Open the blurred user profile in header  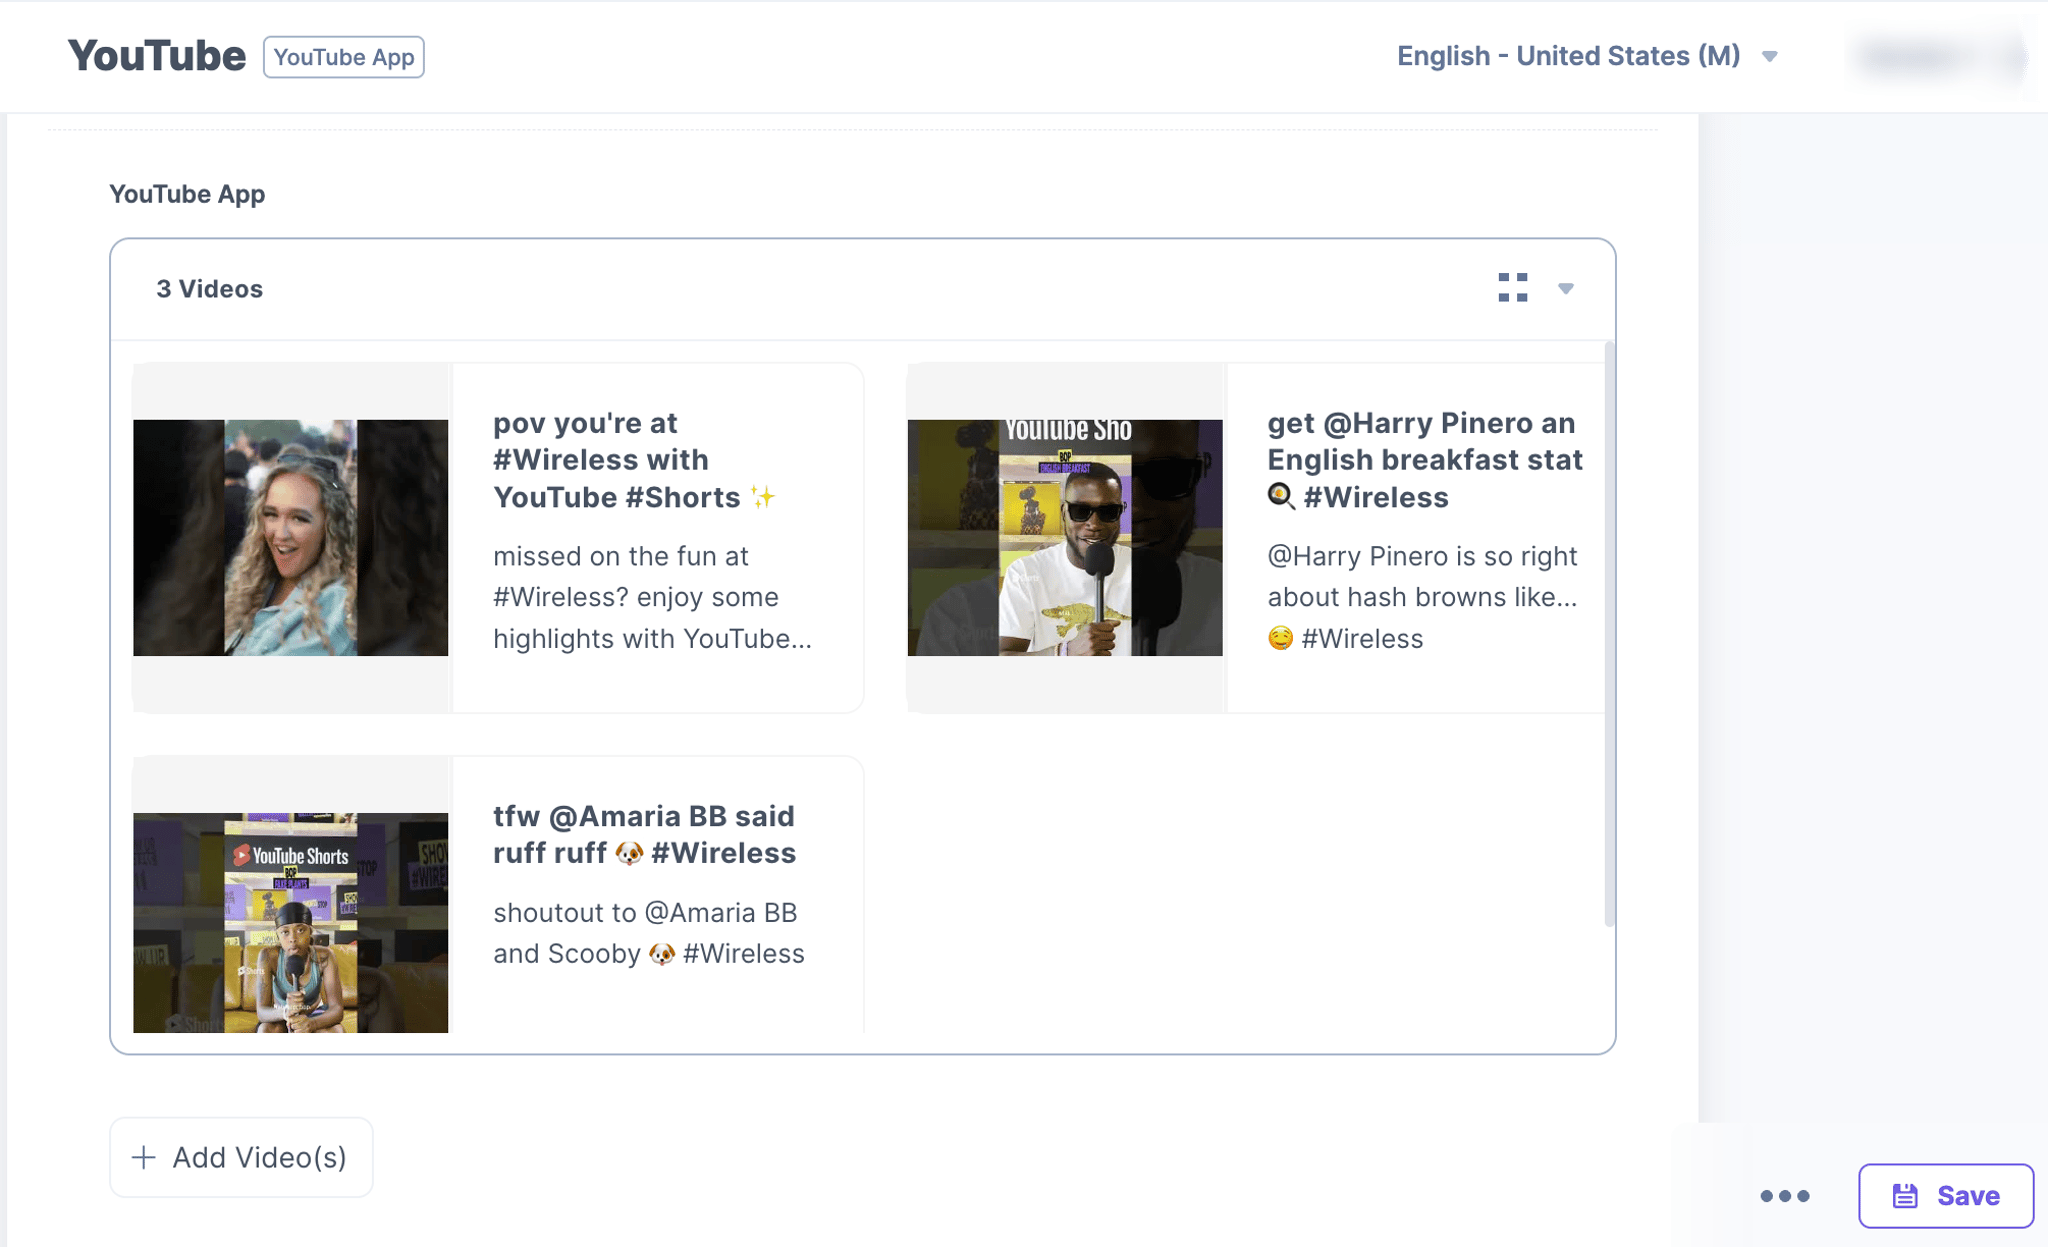pos(1940,56)
